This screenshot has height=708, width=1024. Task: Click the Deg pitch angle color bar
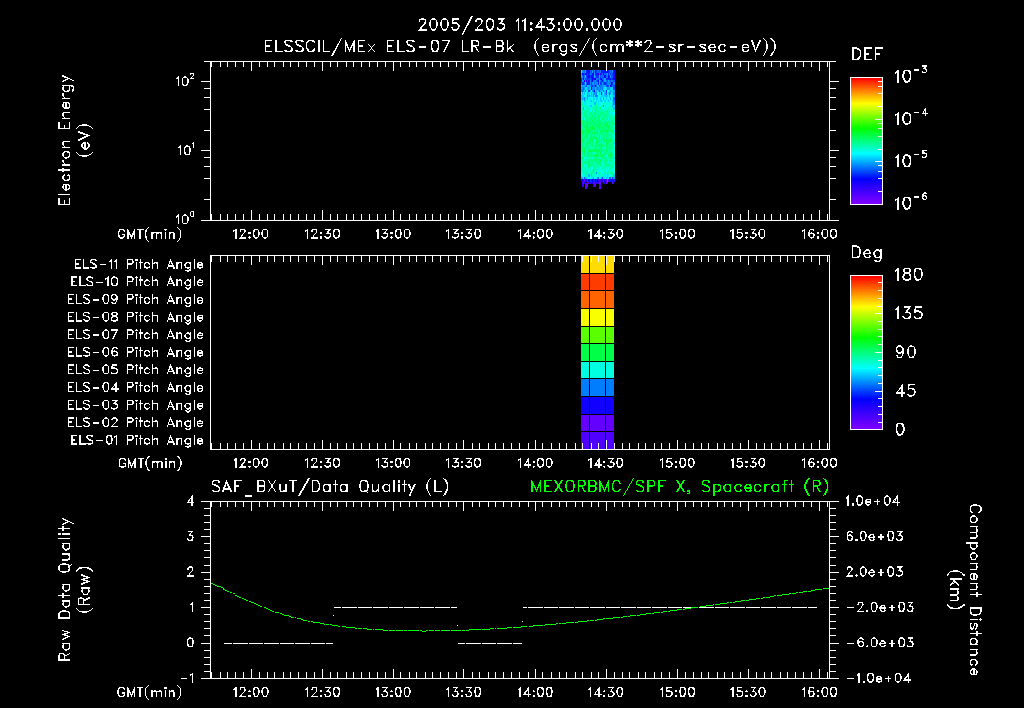[x=866, y=352]
